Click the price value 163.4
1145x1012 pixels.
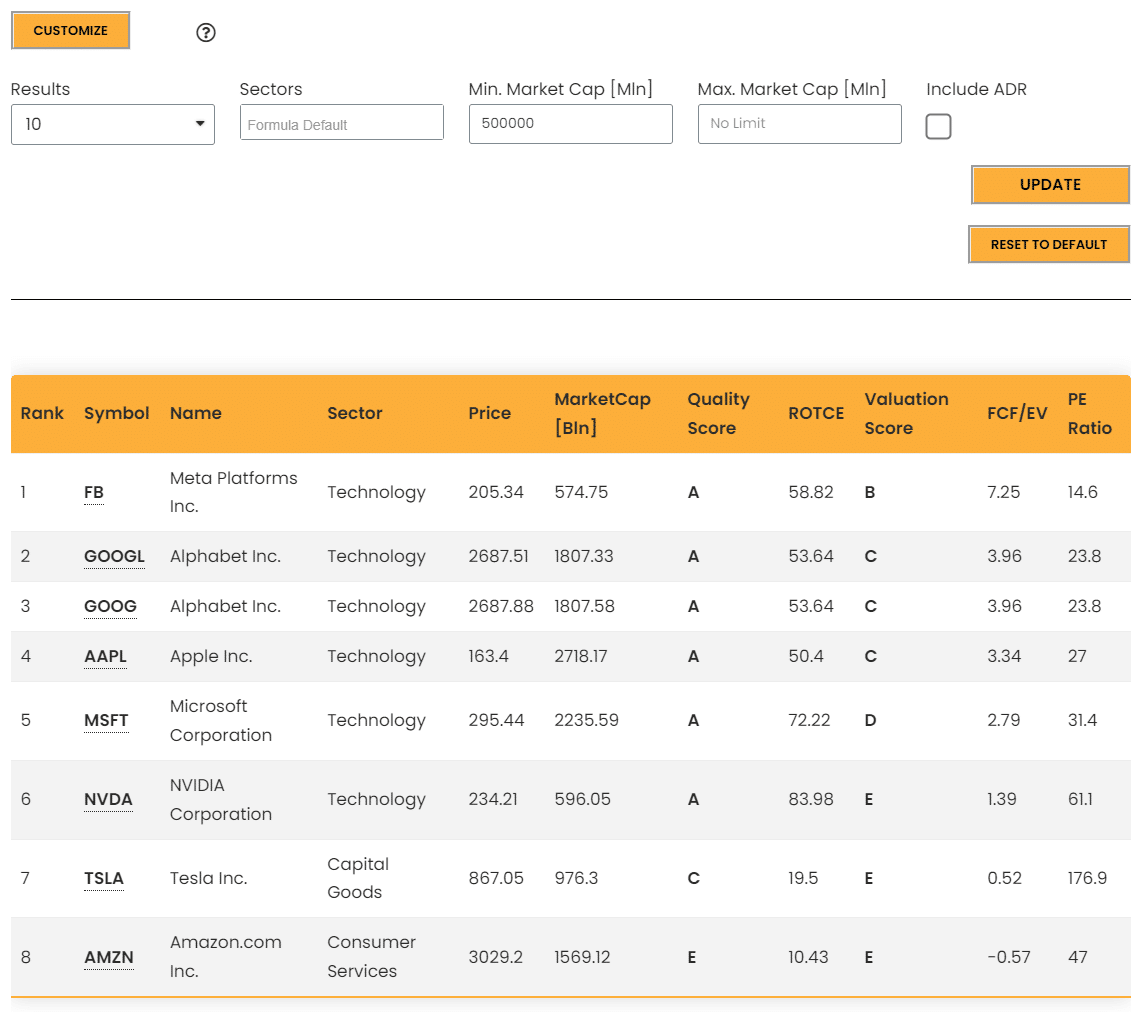click(489, 656)
